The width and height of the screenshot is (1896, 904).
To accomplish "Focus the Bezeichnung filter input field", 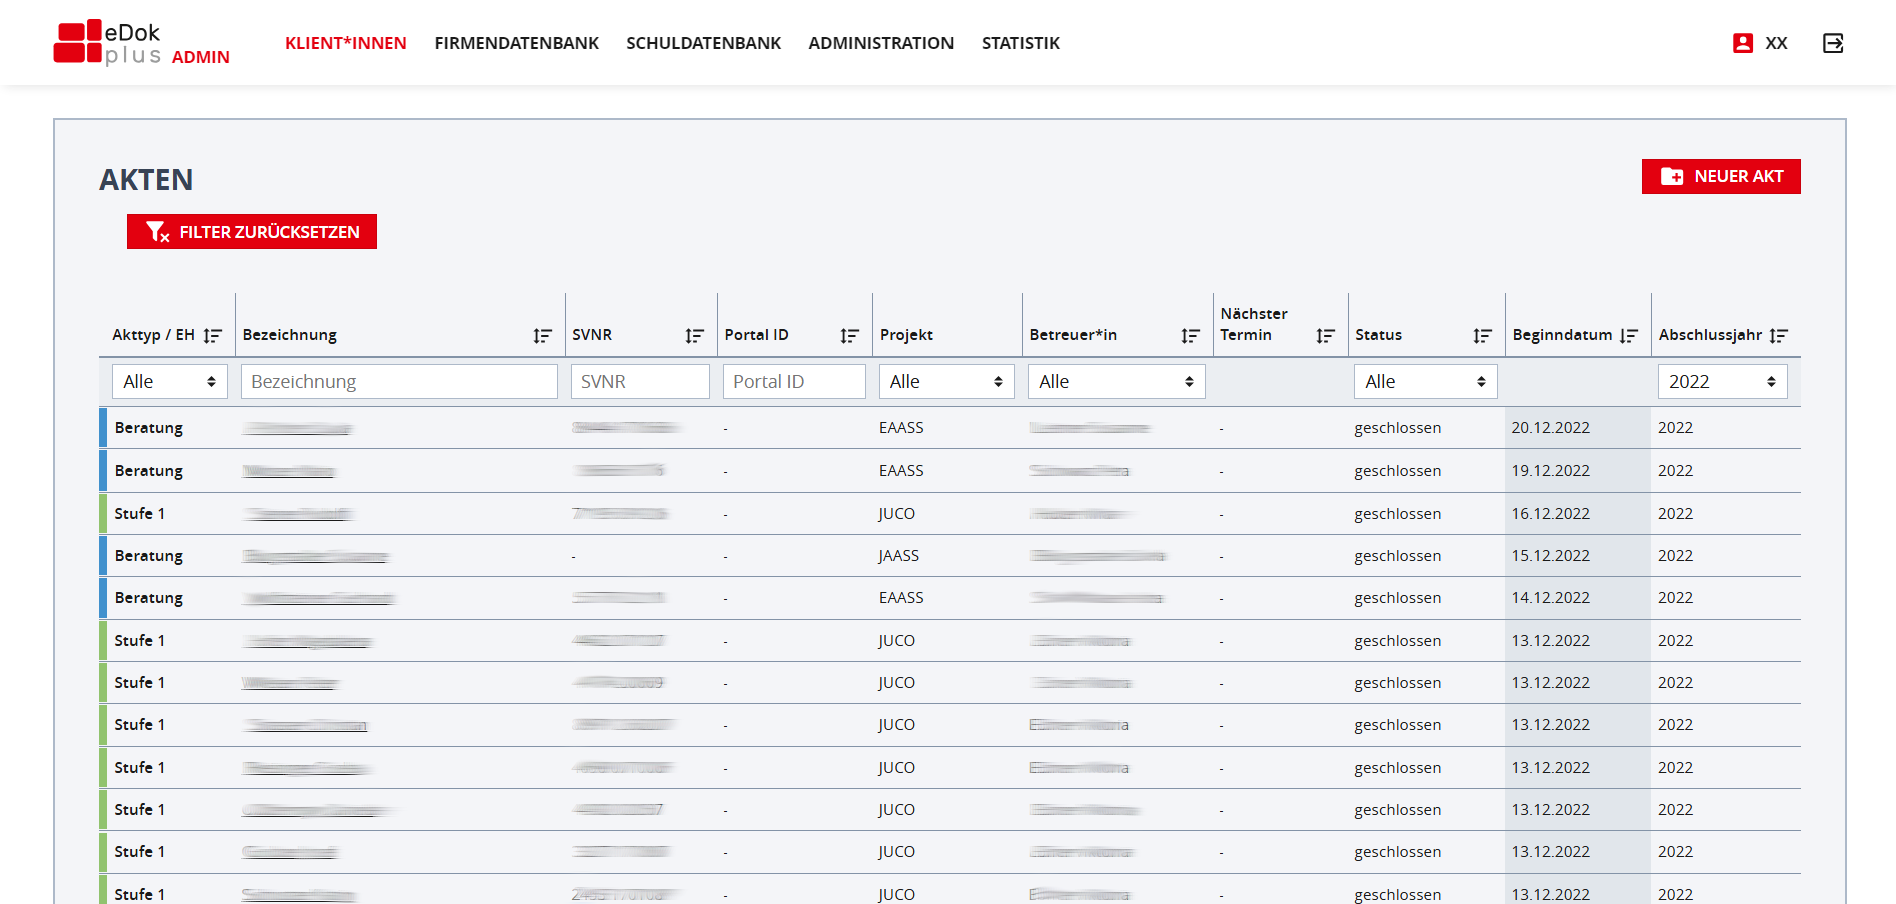I will 399,382.
